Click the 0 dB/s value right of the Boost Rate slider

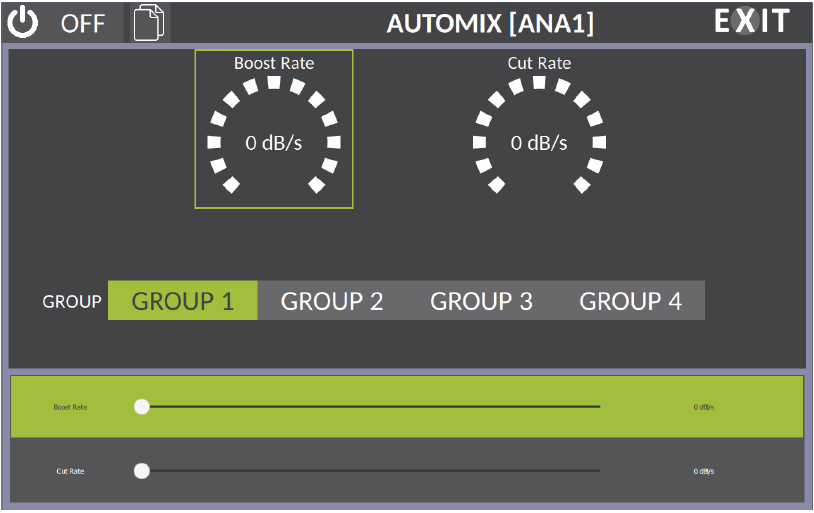click(704, 407)
